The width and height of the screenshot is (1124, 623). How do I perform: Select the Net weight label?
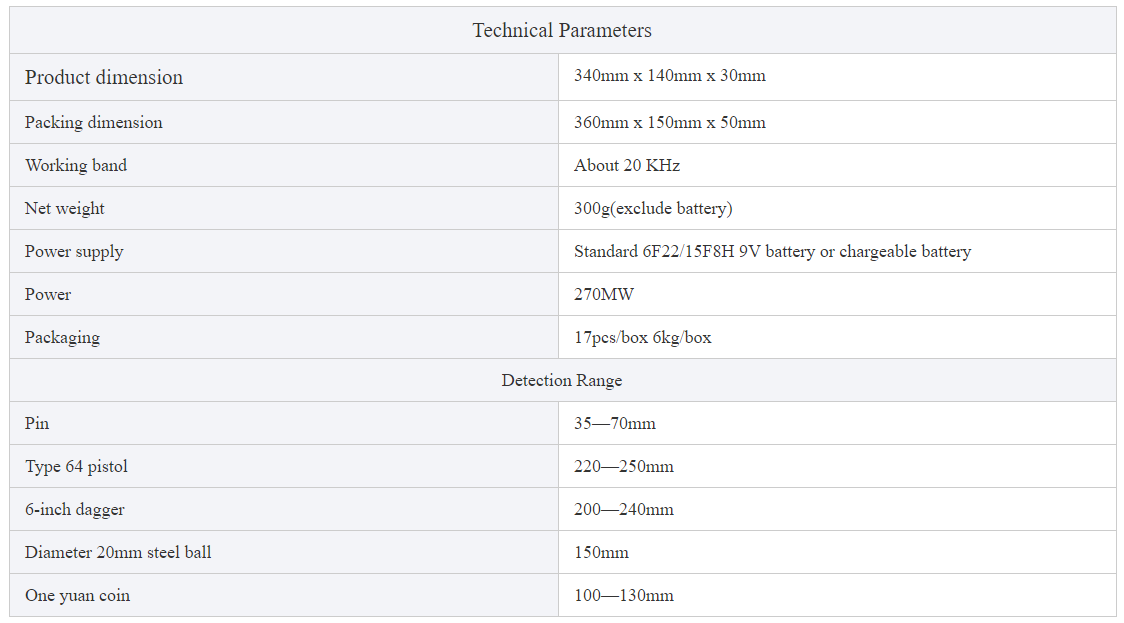point(65,209)
